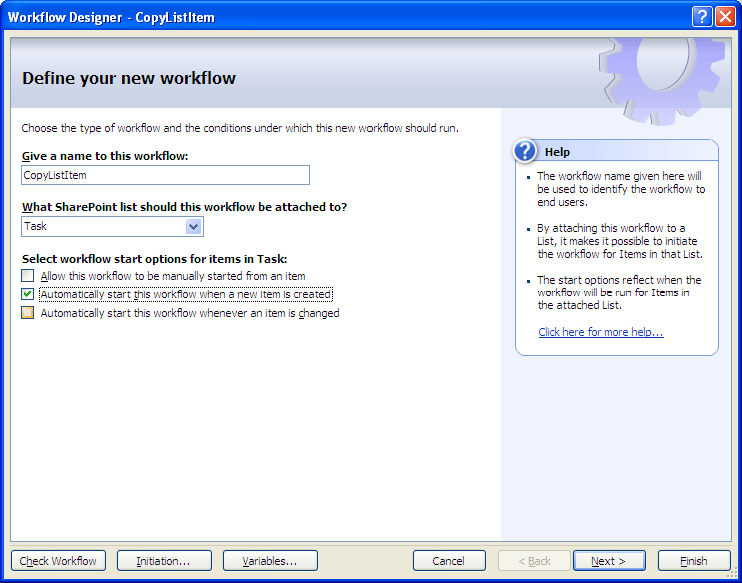Screen dimensions: 742x583
Task: Cancel the workflow designer
Action: tap(449, 561)
